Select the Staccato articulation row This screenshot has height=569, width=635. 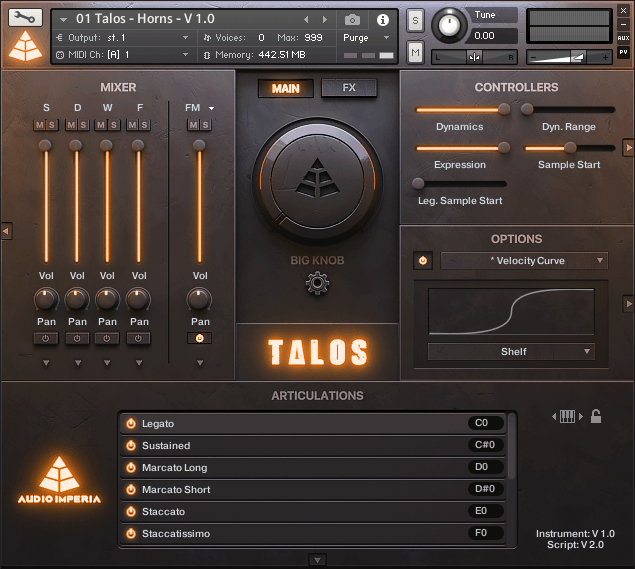pyautogui.click(x=313, y=511)
